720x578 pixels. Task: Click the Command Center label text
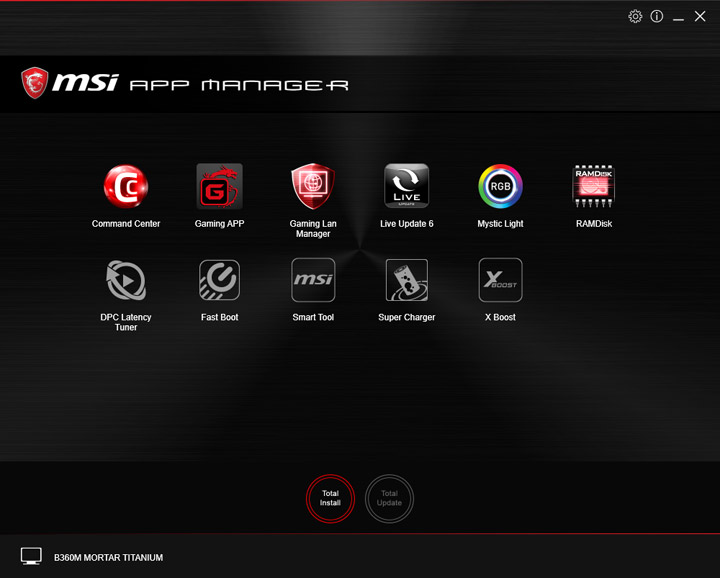(126, 224)
